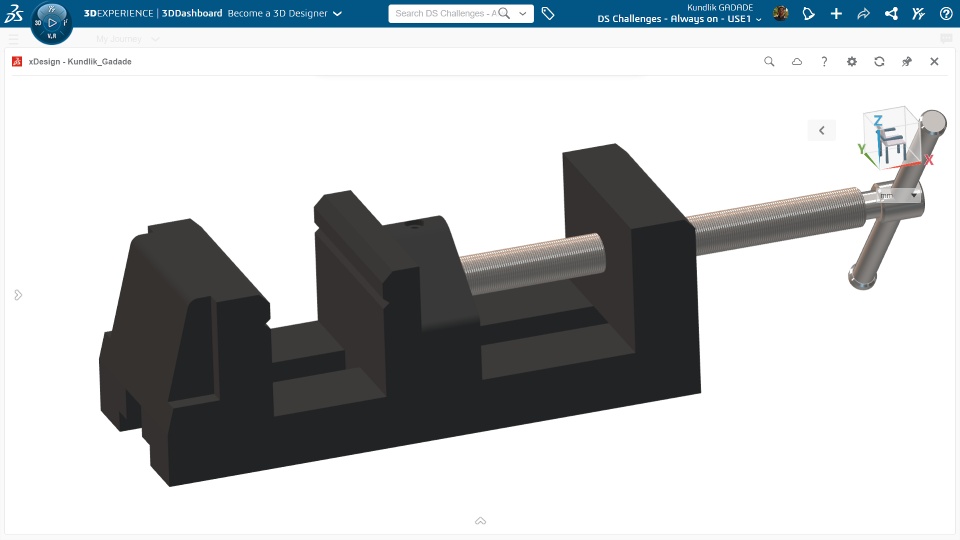
Task: Click the widget help question mark
Action: [824, 61]
